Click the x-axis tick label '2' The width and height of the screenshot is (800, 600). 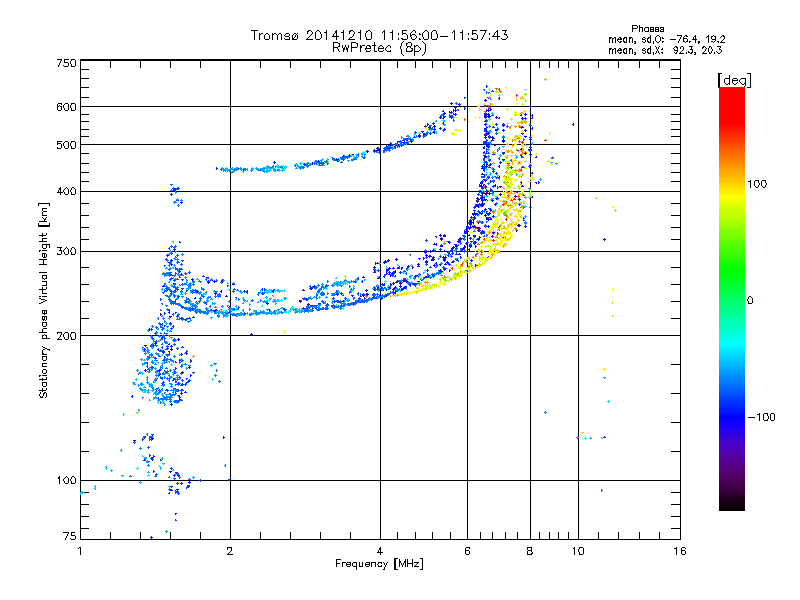230,551
